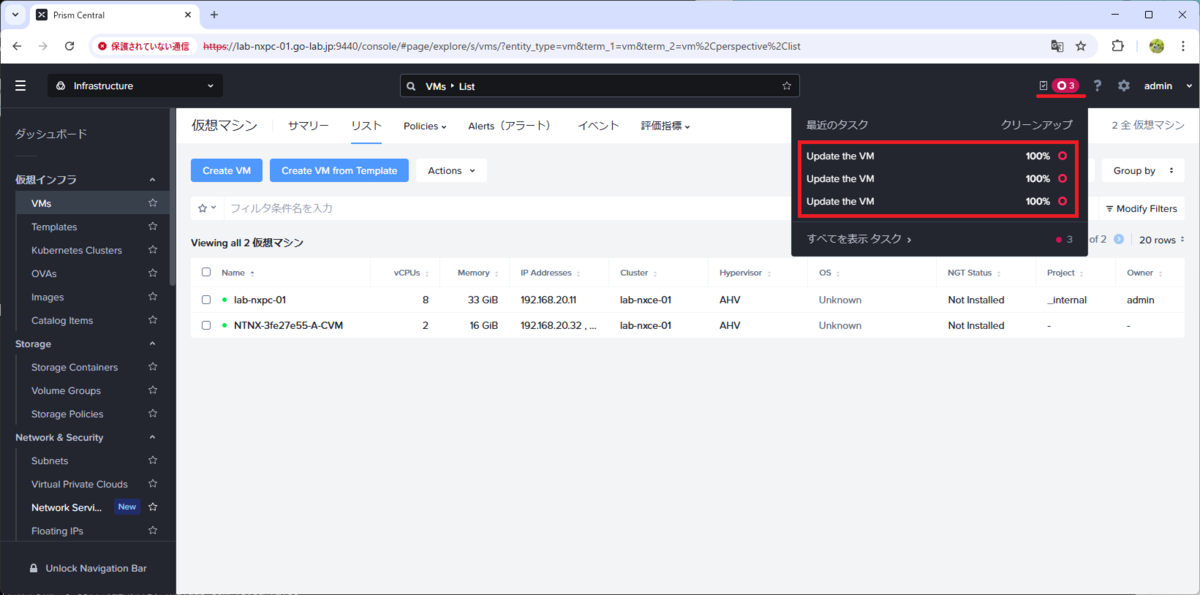Viewport: 1200px width, 595px height.
Task: Go to next page of VM list
Action: (x=1119, y=239)
